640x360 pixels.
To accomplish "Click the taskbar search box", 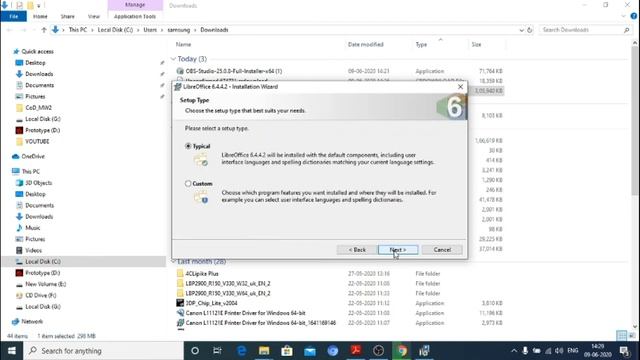I will [104, 351].
